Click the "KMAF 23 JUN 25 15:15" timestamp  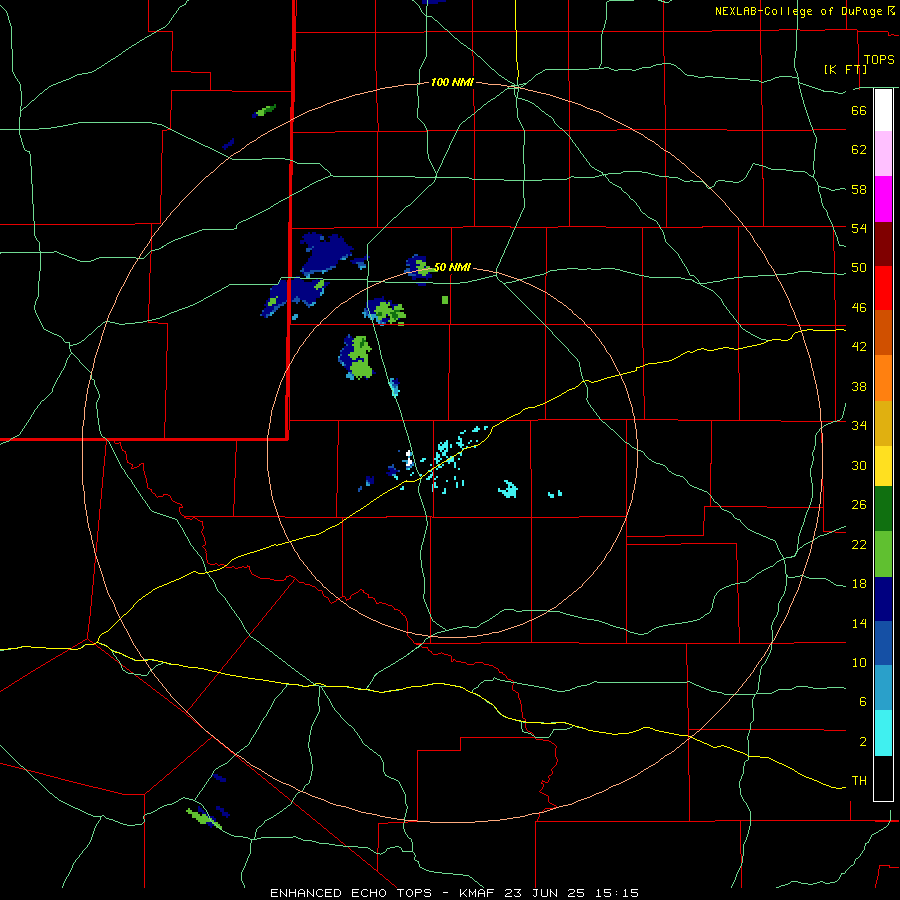coord(549,893)
